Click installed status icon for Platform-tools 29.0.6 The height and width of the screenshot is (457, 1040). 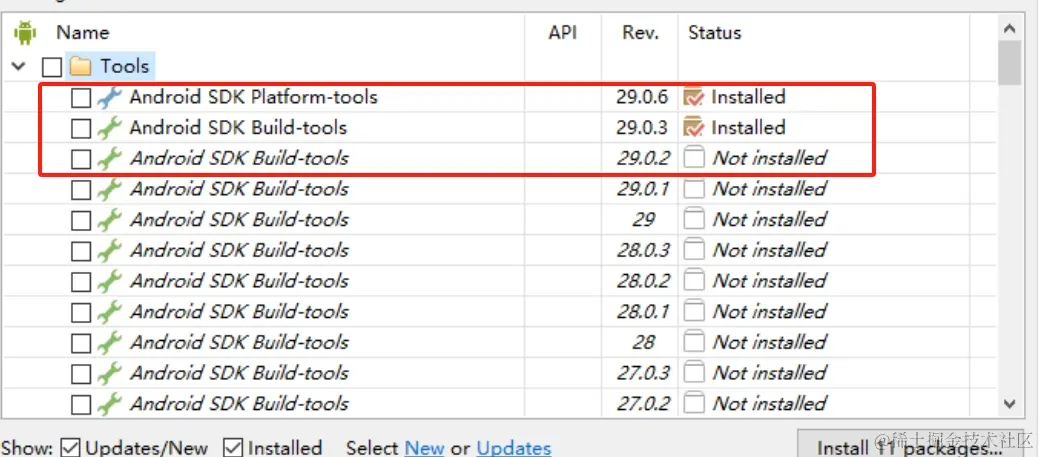pos(693,98)
